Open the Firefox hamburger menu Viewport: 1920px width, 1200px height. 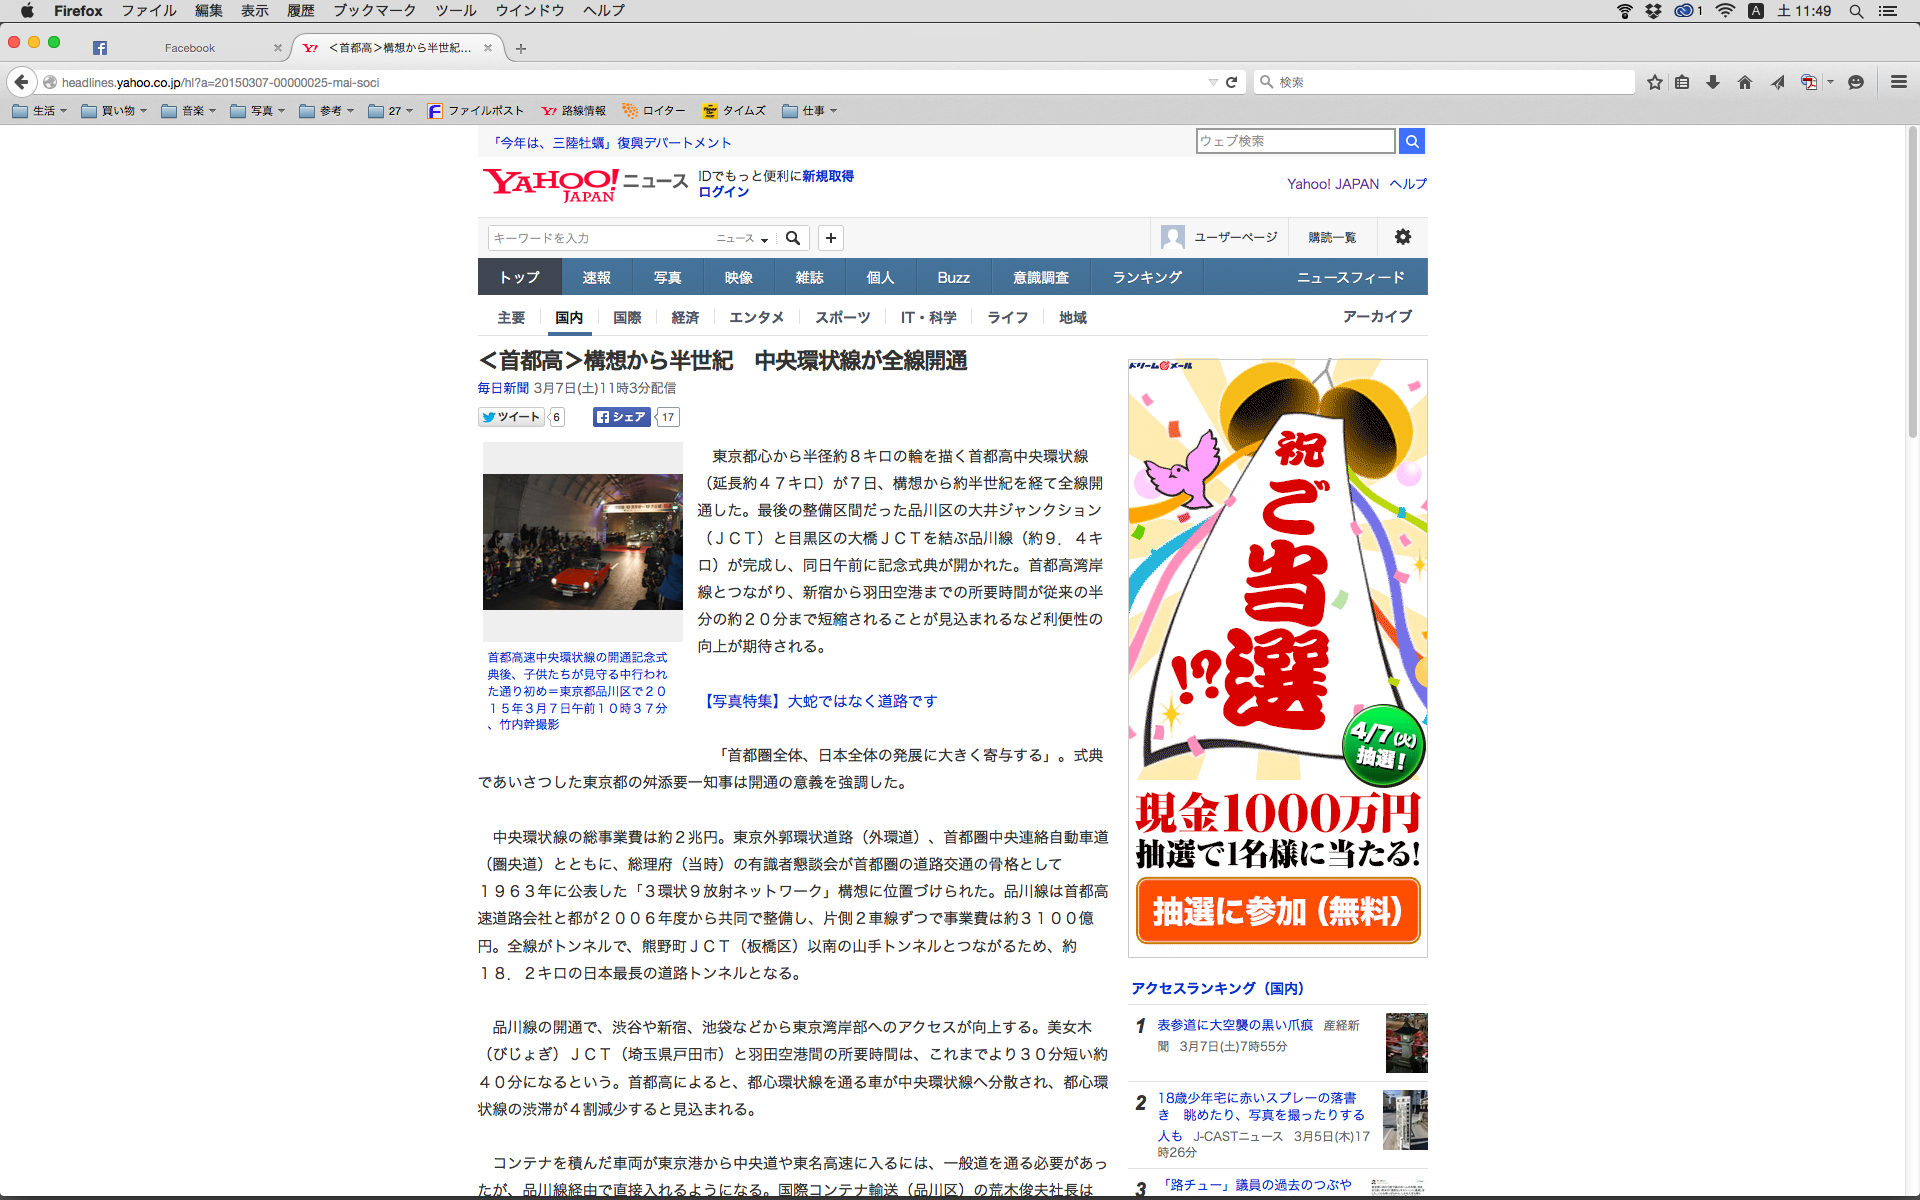[1898, 82]
